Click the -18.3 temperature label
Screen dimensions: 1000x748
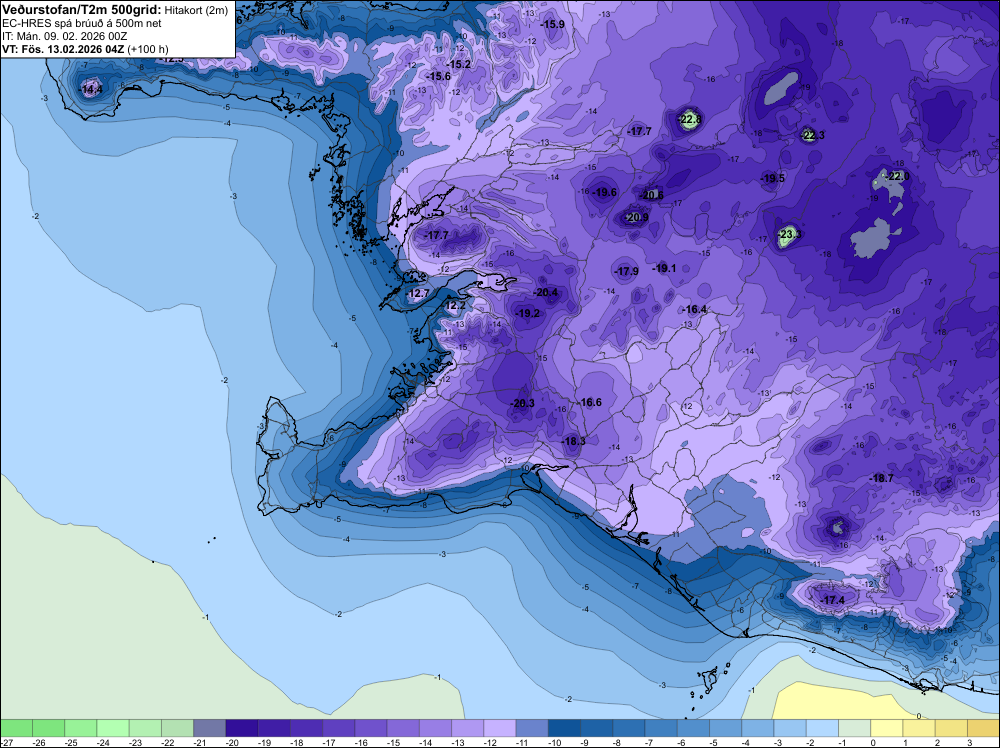(x=573, y=441)
